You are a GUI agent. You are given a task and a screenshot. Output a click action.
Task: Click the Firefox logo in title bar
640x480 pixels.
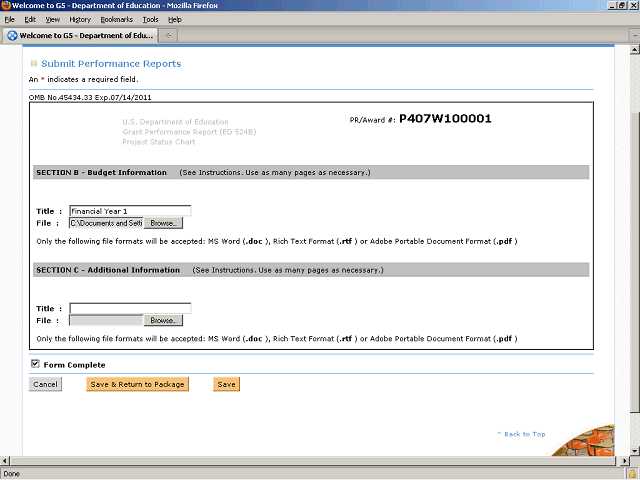click(x=6, y=5)
